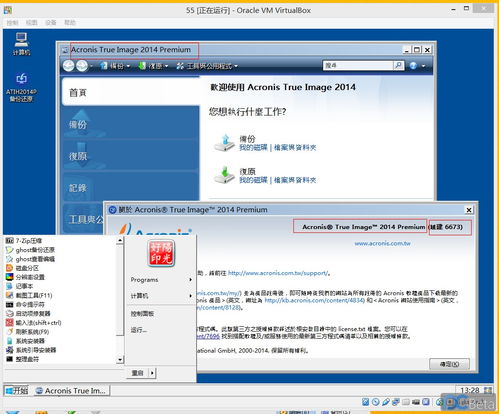Switch to the 復原 sidebar tab
This screenshot has width=499, height=414.
click(x=131, y=156)
